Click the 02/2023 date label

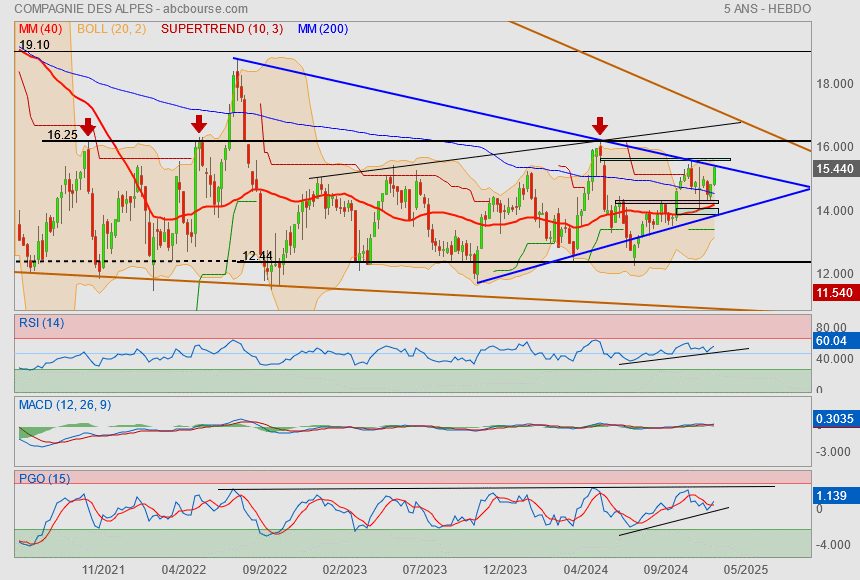[344, 570]
